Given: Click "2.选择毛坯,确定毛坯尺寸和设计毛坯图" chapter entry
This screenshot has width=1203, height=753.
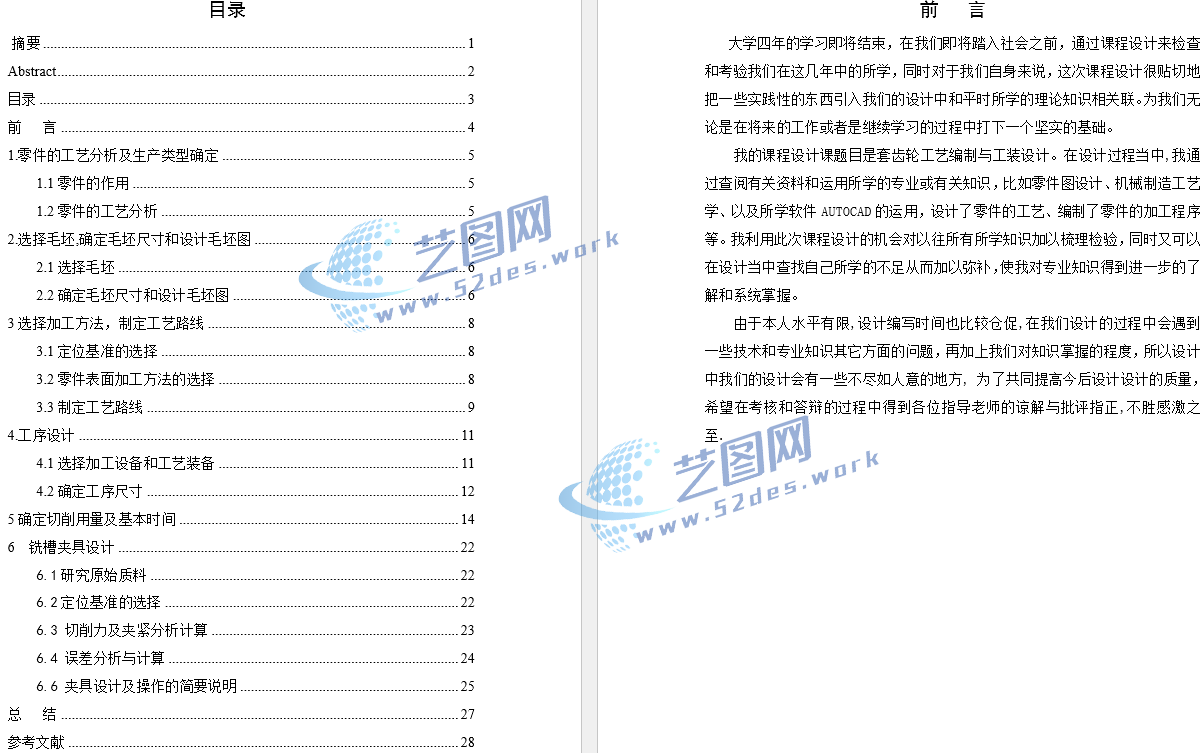Looking at the screenshot, I should pos(241,240).
